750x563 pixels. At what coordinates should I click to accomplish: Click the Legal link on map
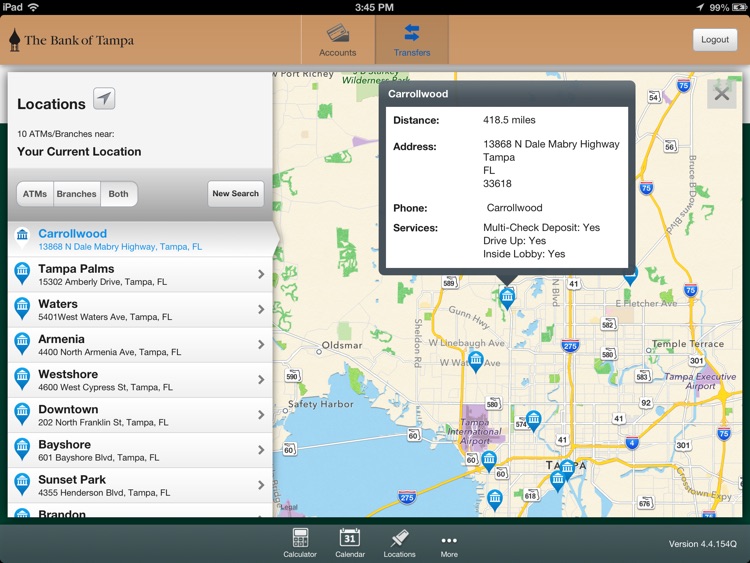point(289,507)
